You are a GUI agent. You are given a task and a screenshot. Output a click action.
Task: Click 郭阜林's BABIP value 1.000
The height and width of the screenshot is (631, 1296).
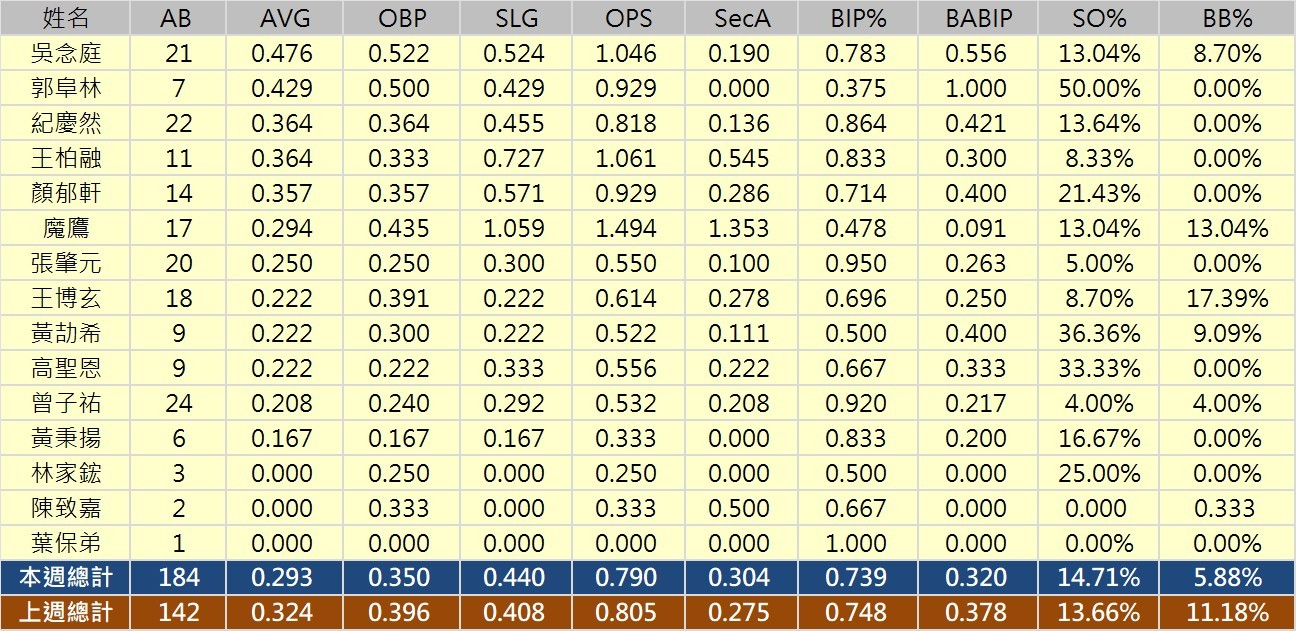(975, 89)
